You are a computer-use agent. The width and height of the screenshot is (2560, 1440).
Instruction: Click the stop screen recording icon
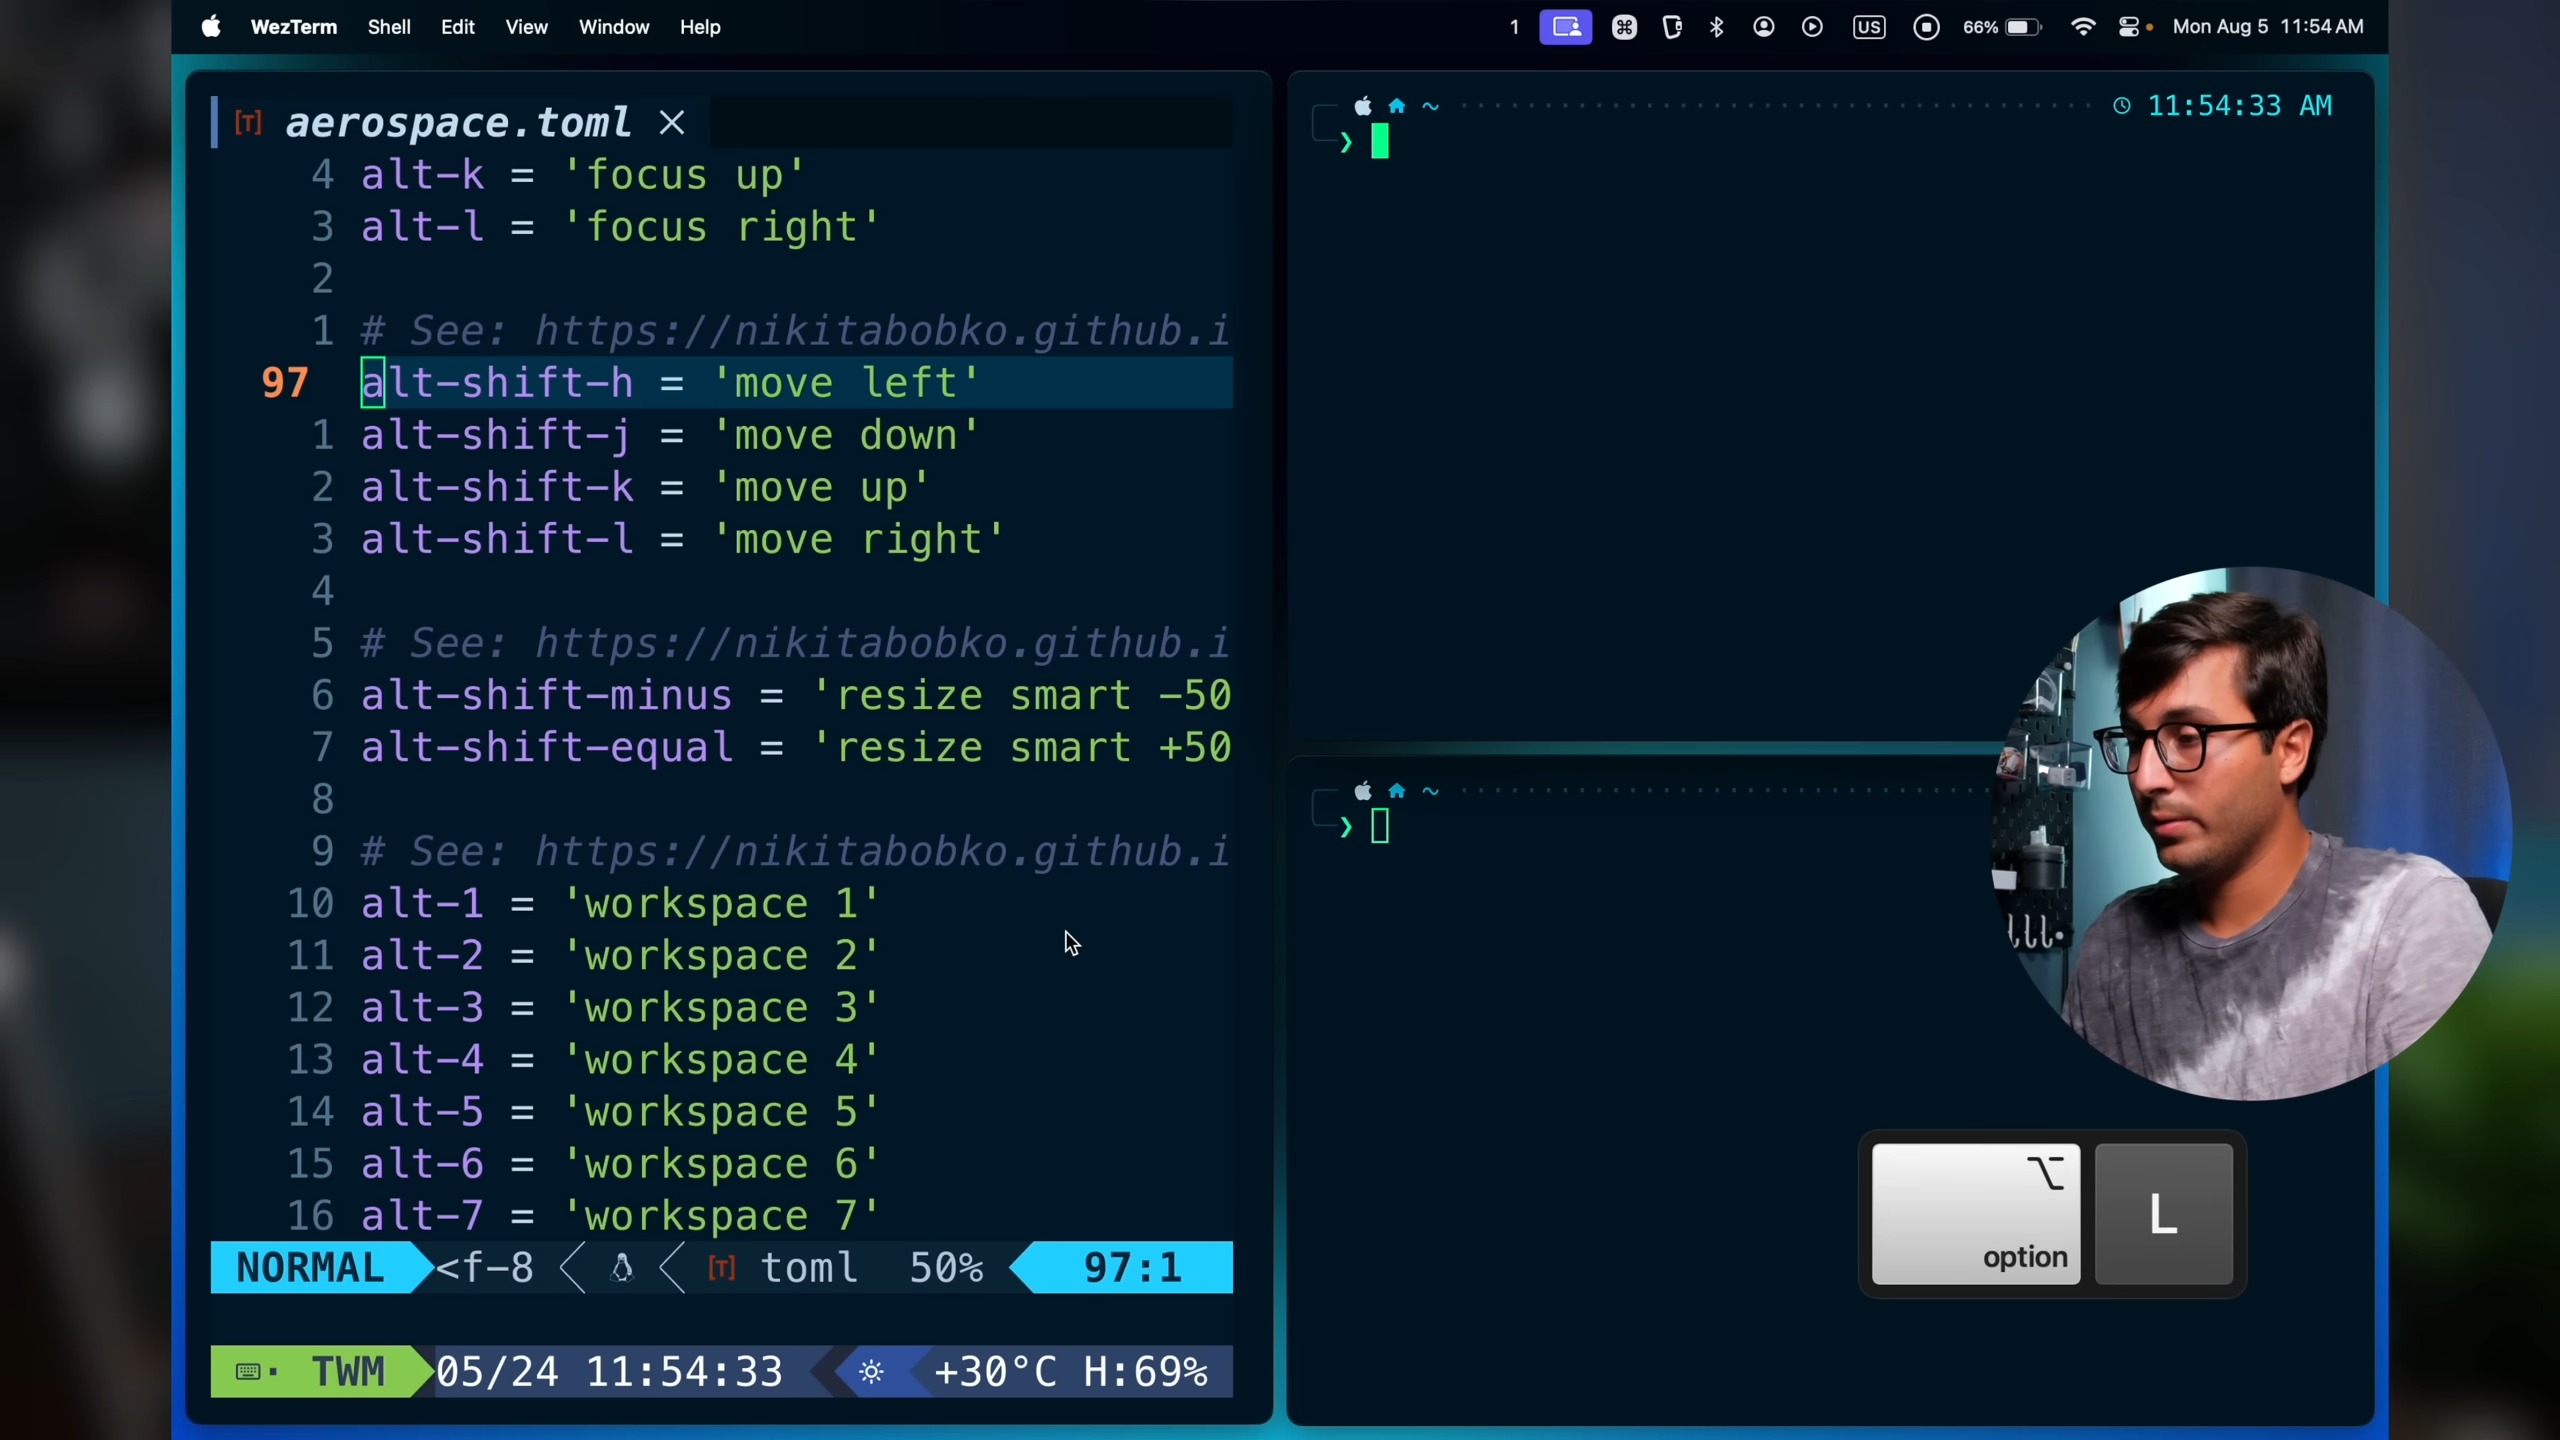tap(1926, 27)
